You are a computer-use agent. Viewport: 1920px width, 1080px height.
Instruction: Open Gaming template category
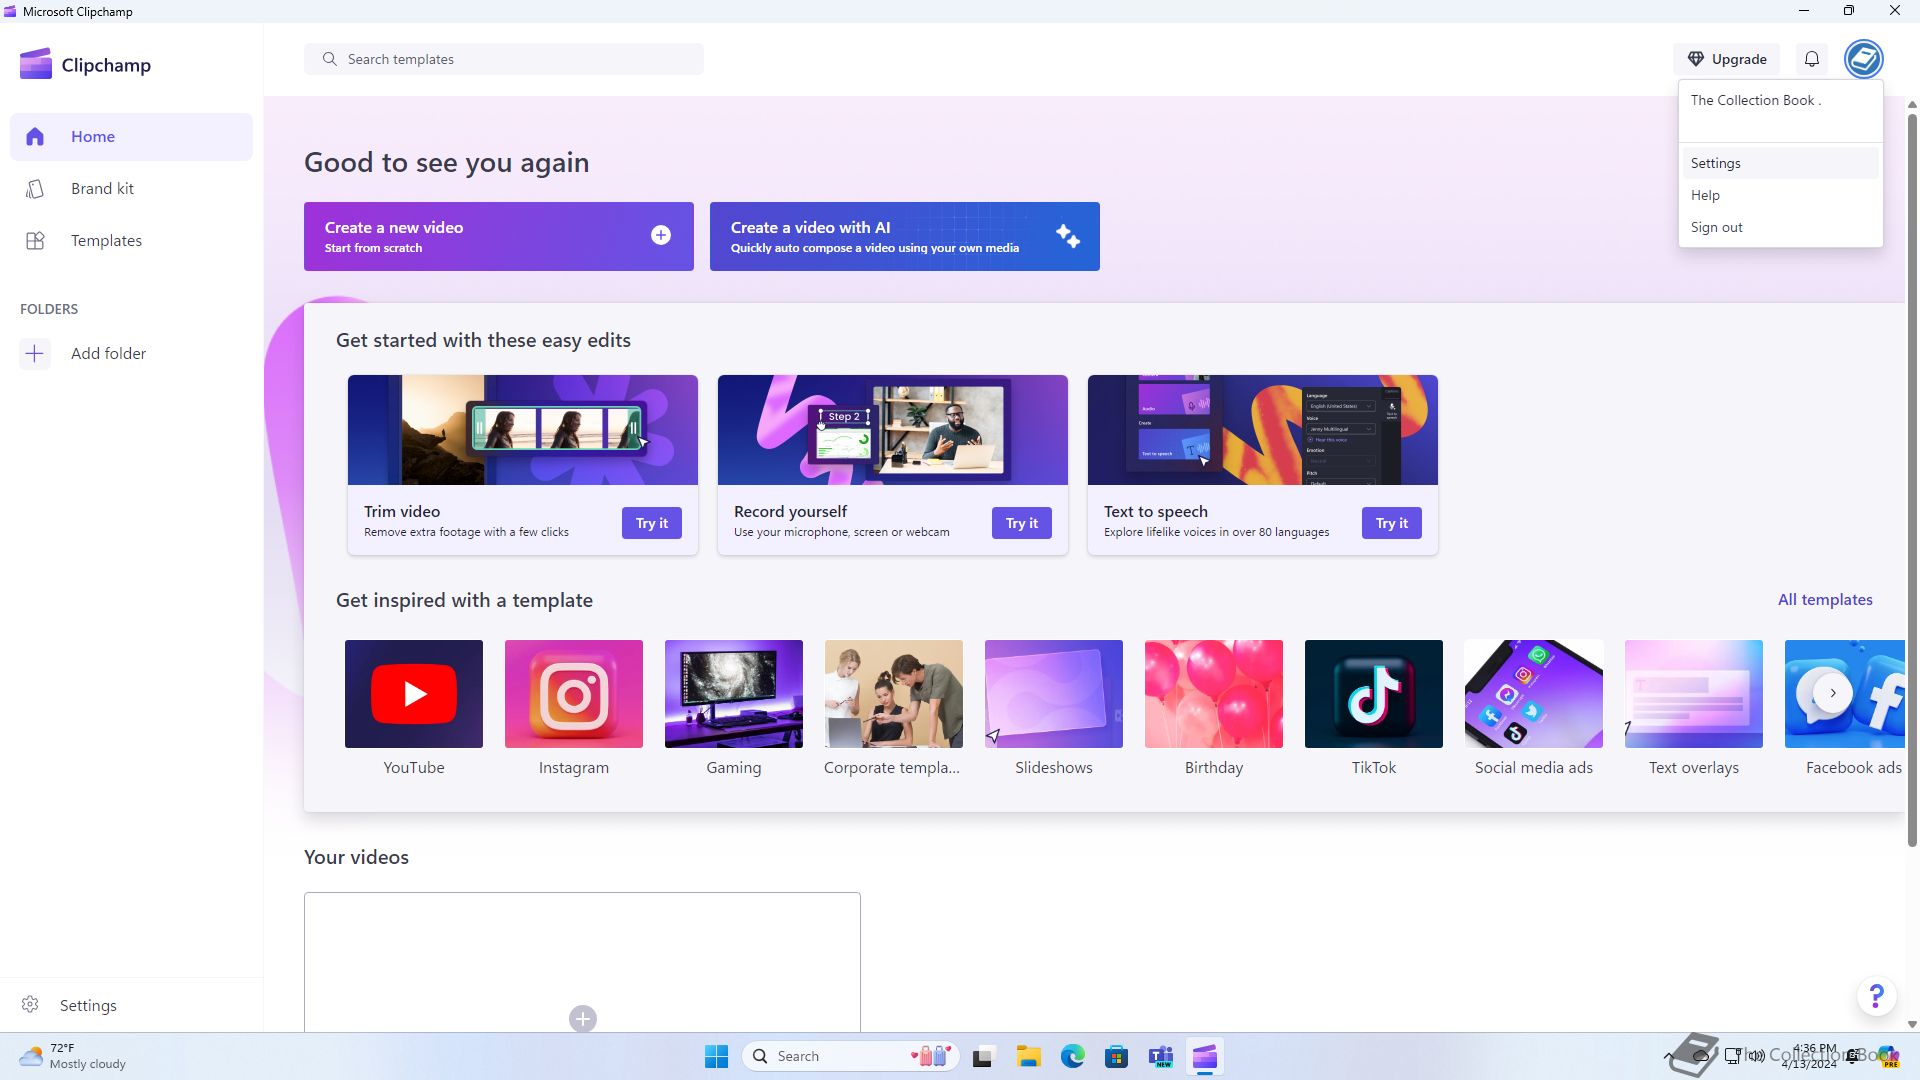[734, 694]
